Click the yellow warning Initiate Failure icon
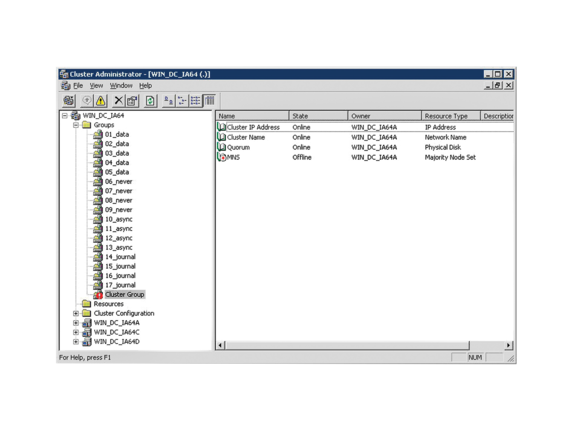 coord(100,100)
